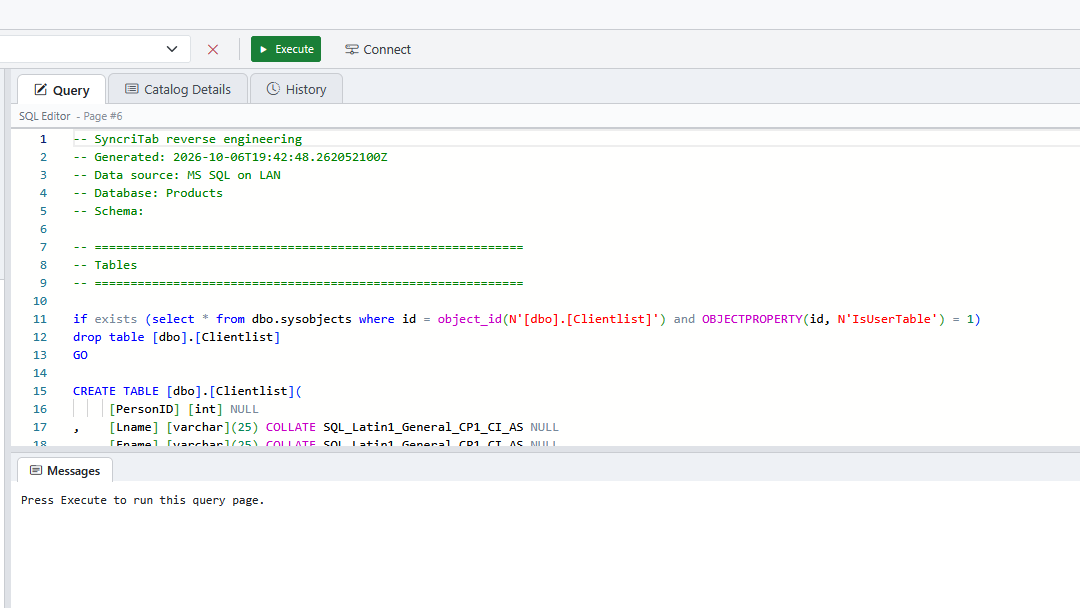Place cursor on the 'if exists' statement
This screenshot has width=1080, height=608.
pos(526,319)
